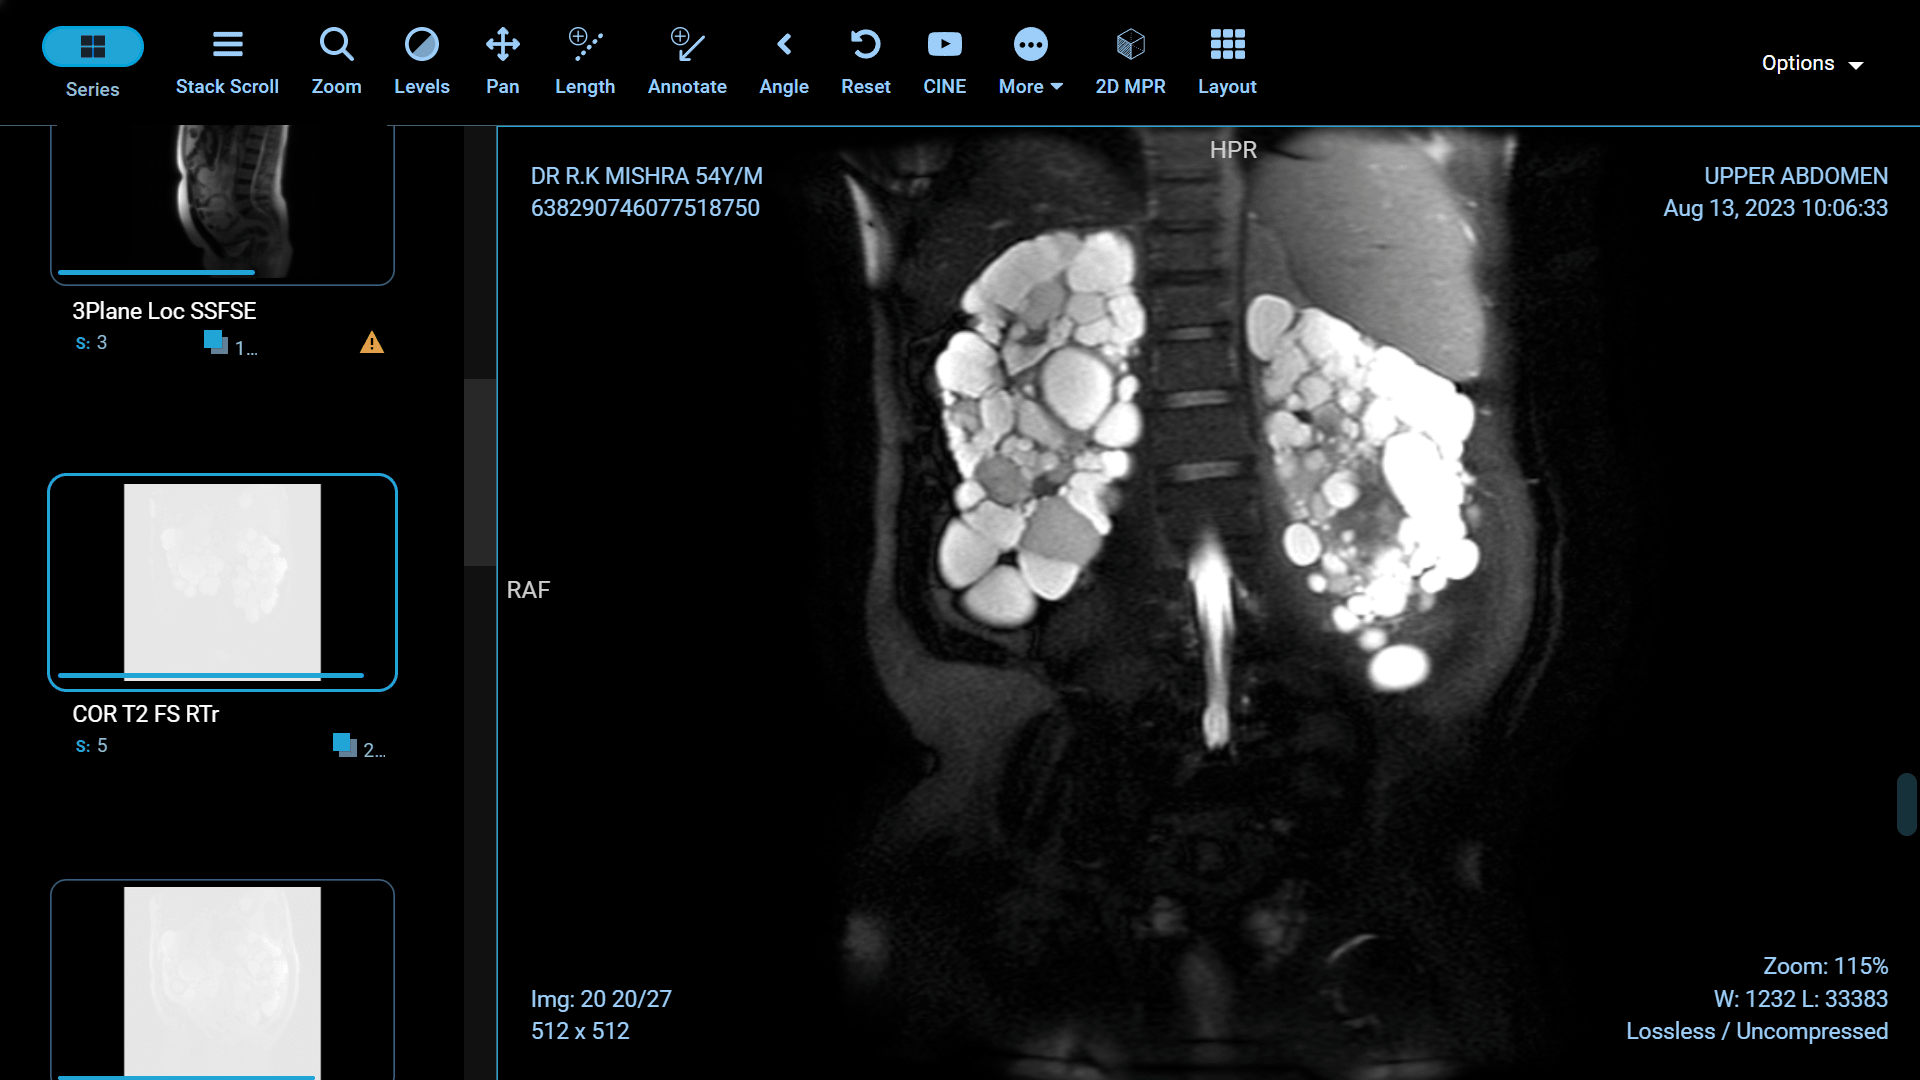Expand the More tools dropdown
The width and height of the screenshot is (1920, 1080).
(1030, 60)
